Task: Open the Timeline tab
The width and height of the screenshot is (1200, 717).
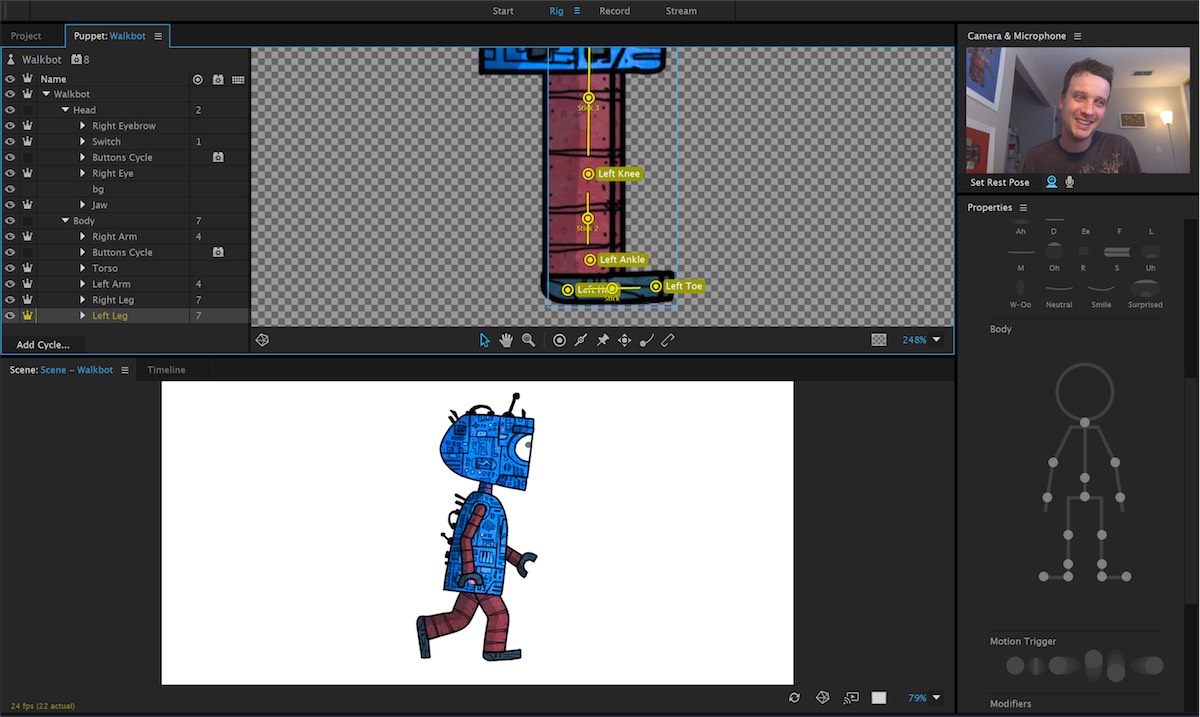Action: pyautogui.click(x=166, y=370)
